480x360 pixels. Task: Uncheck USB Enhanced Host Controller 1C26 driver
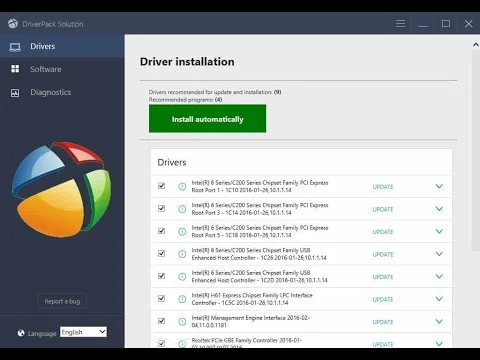(x=161, y=253)
